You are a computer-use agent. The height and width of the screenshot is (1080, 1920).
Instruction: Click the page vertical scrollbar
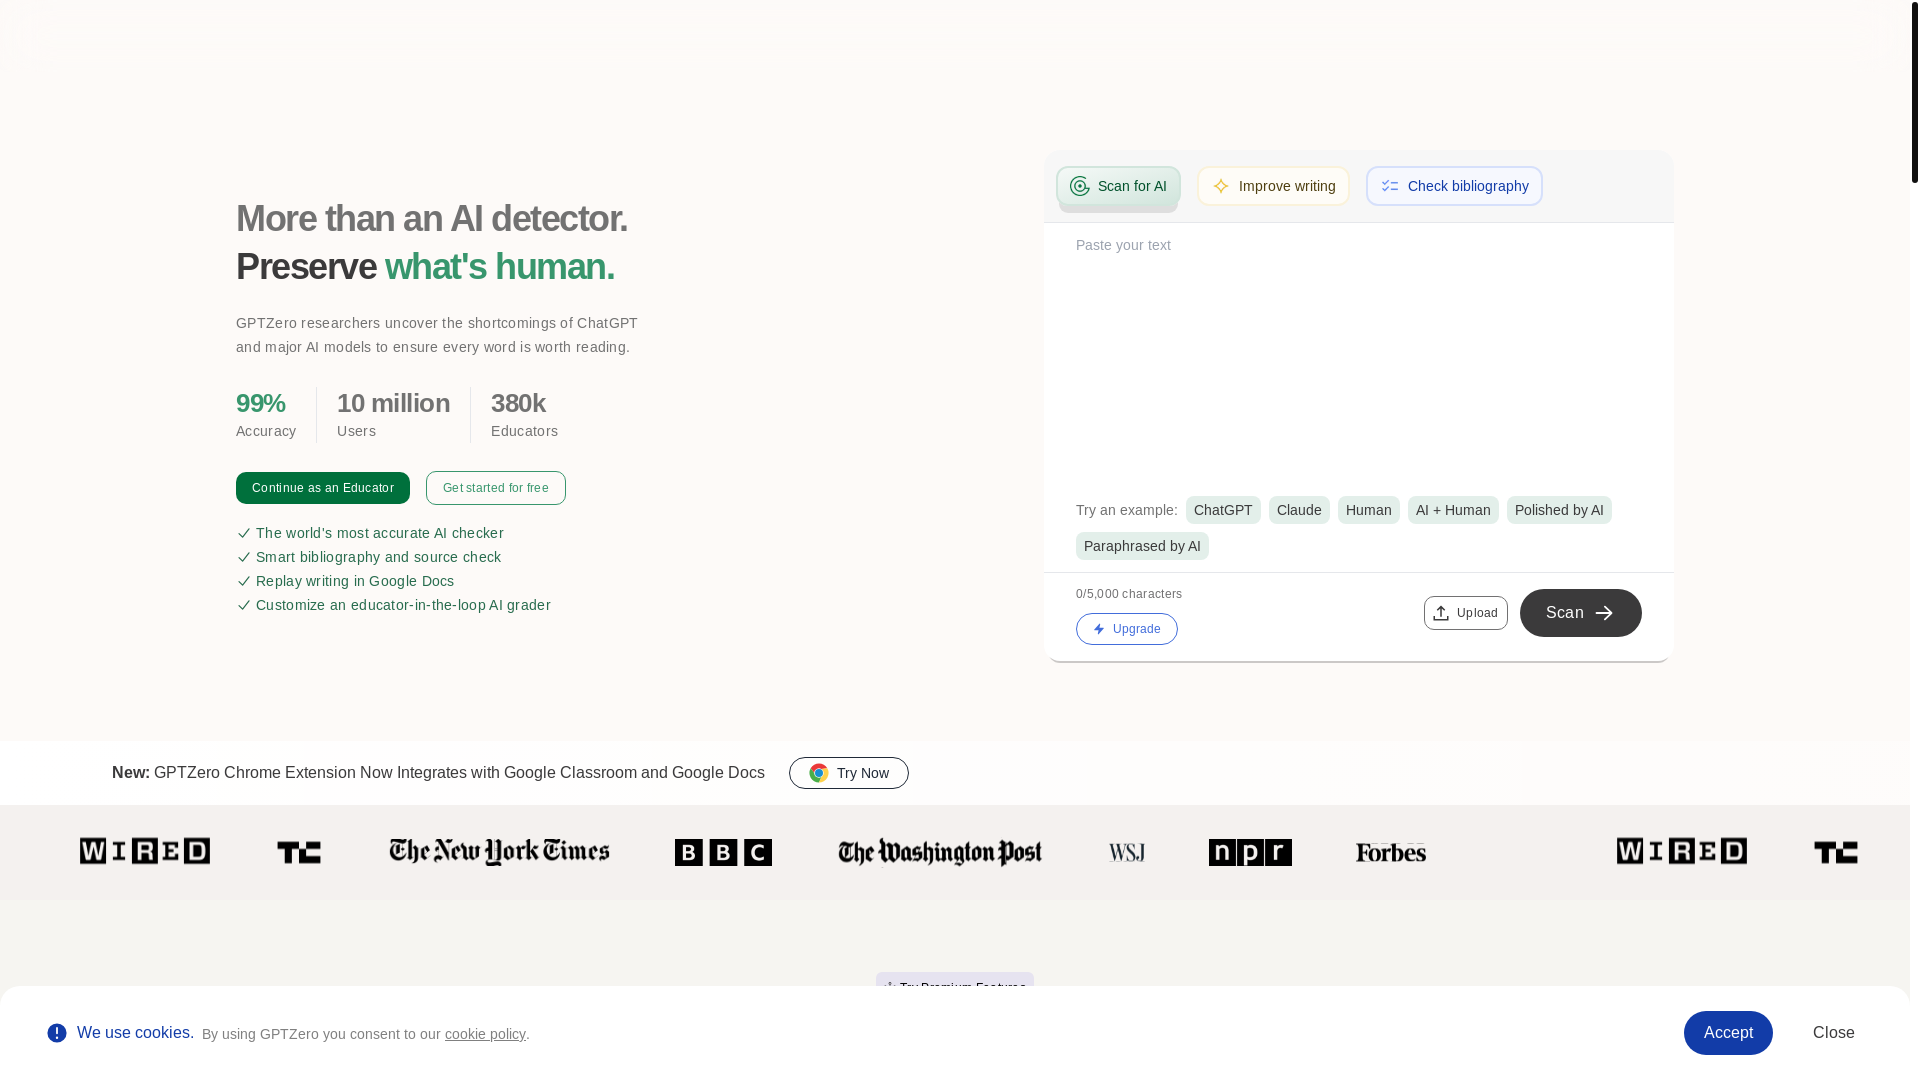pyautogui.click(x=1915, y=92)
